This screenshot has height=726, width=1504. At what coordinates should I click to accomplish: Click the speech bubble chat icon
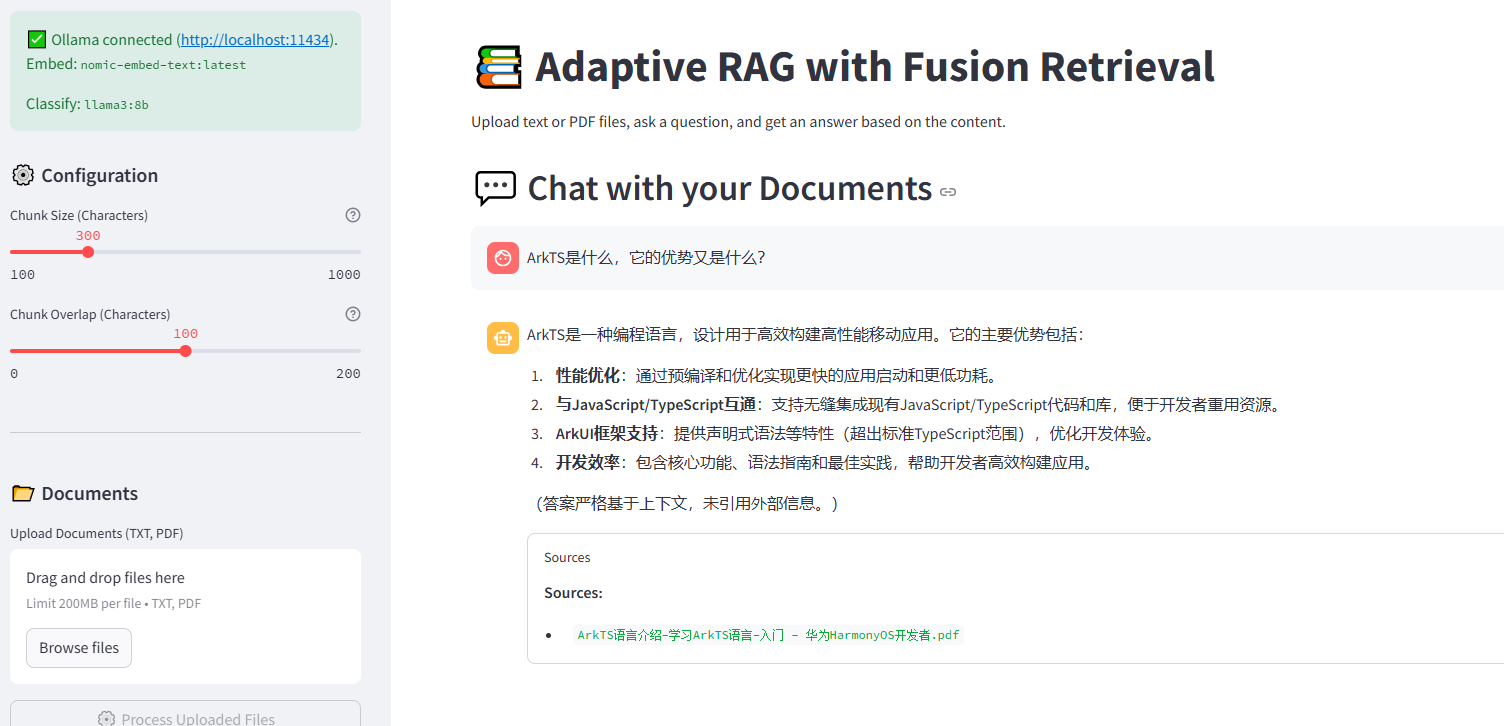(x=495, y=188)
